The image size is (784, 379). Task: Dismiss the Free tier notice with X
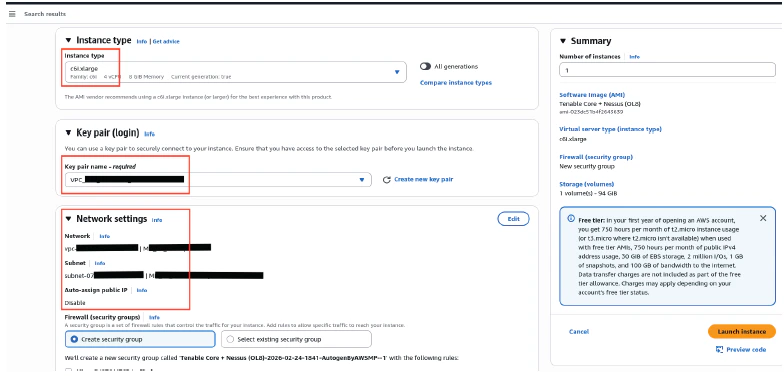(762, 218)
